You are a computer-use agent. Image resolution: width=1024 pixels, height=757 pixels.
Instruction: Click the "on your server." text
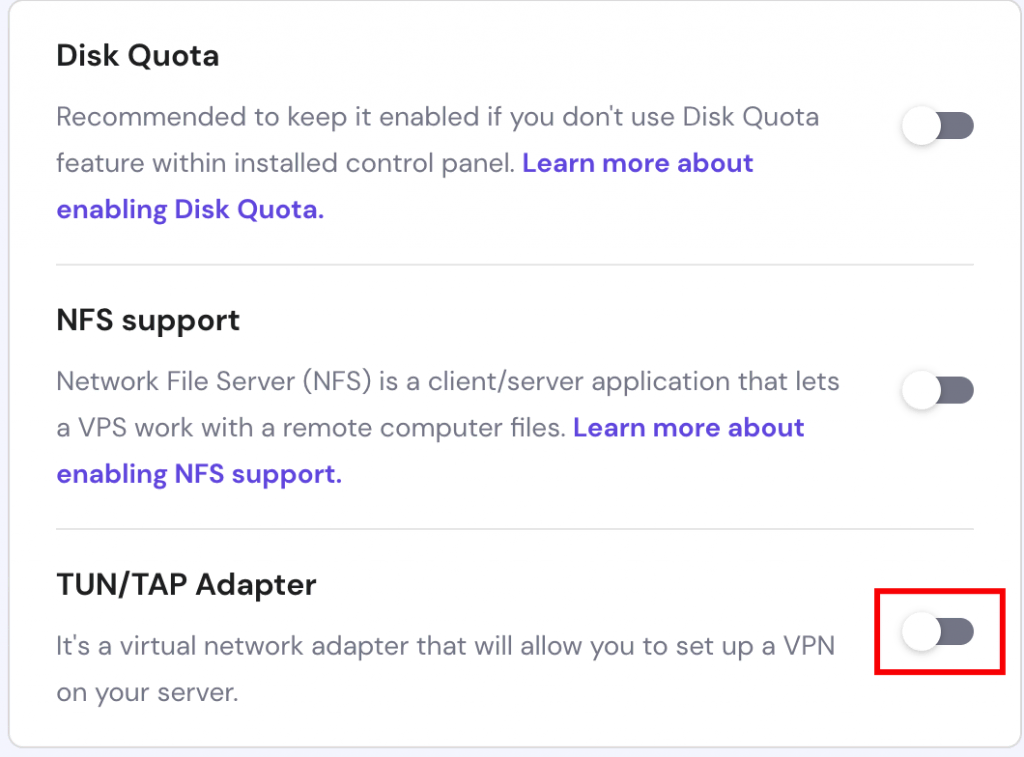(147, 692)
